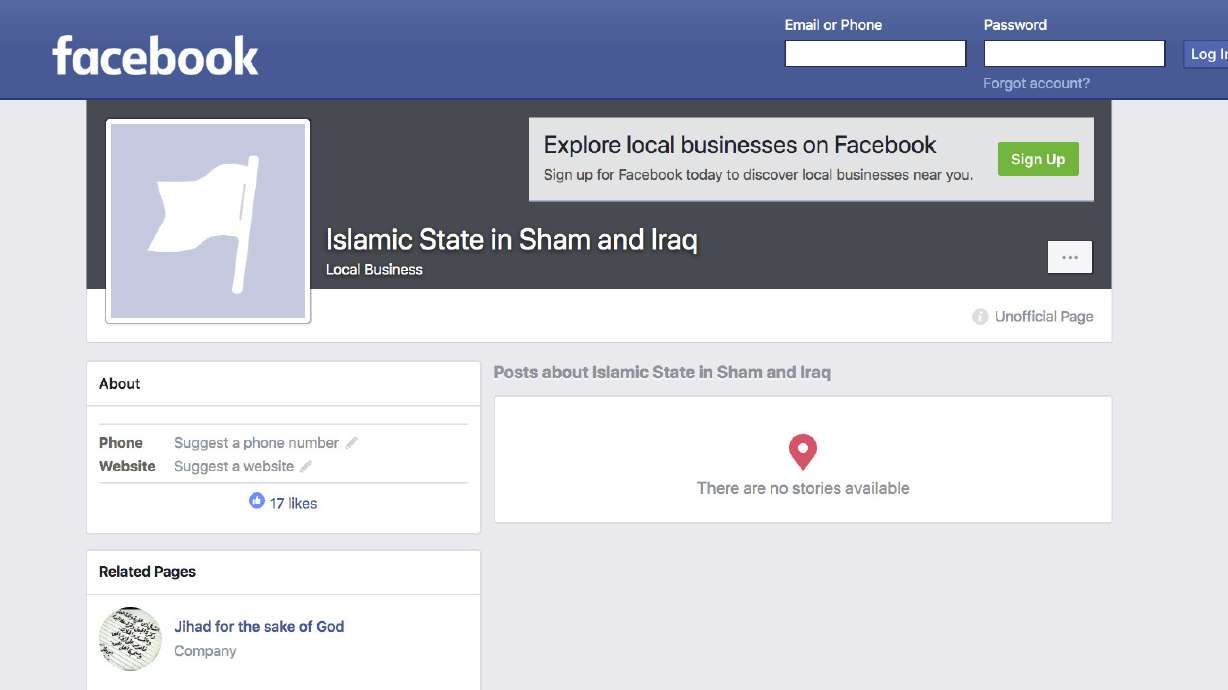1228x690 pixels.
Task: Click the Jihad page circular thumbnail
Action: tap(130, 638)
